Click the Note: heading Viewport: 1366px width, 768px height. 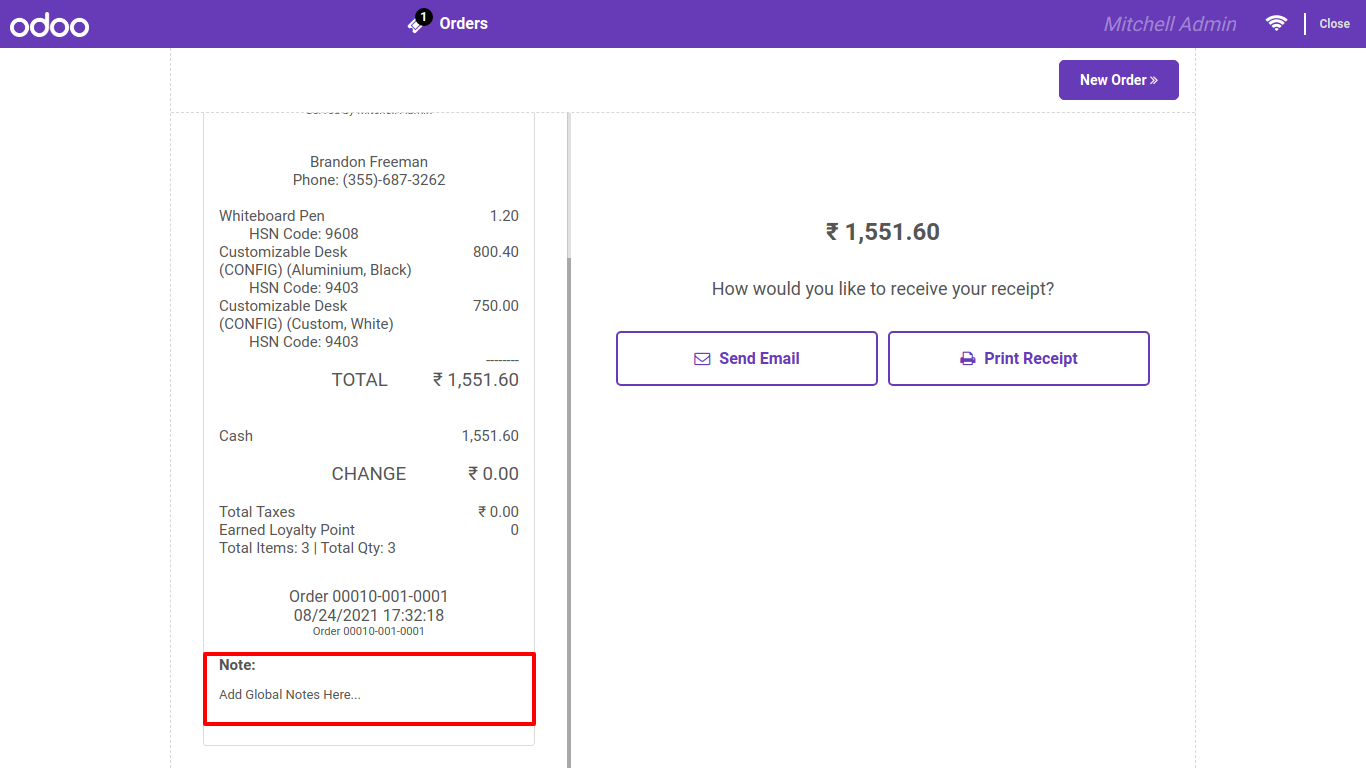pos(237,665)
